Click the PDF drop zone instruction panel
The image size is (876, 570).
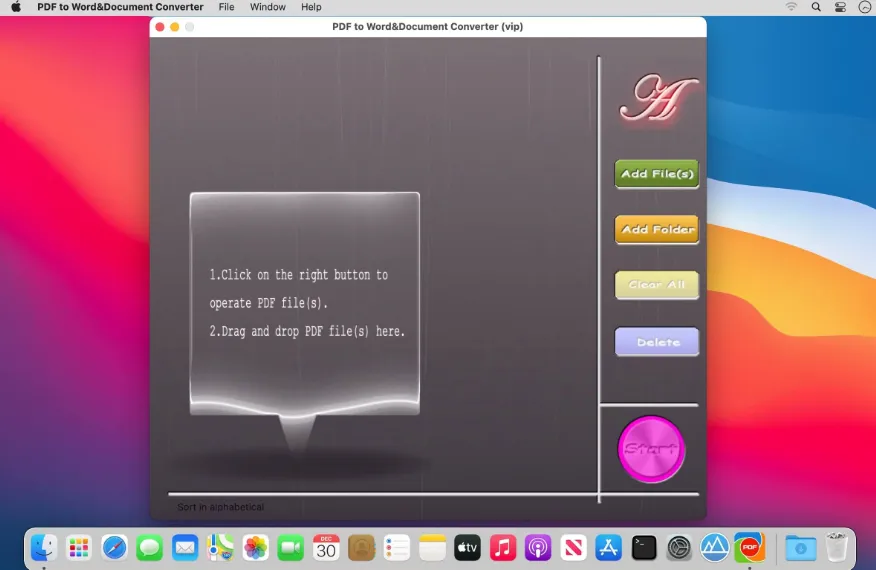304,303
